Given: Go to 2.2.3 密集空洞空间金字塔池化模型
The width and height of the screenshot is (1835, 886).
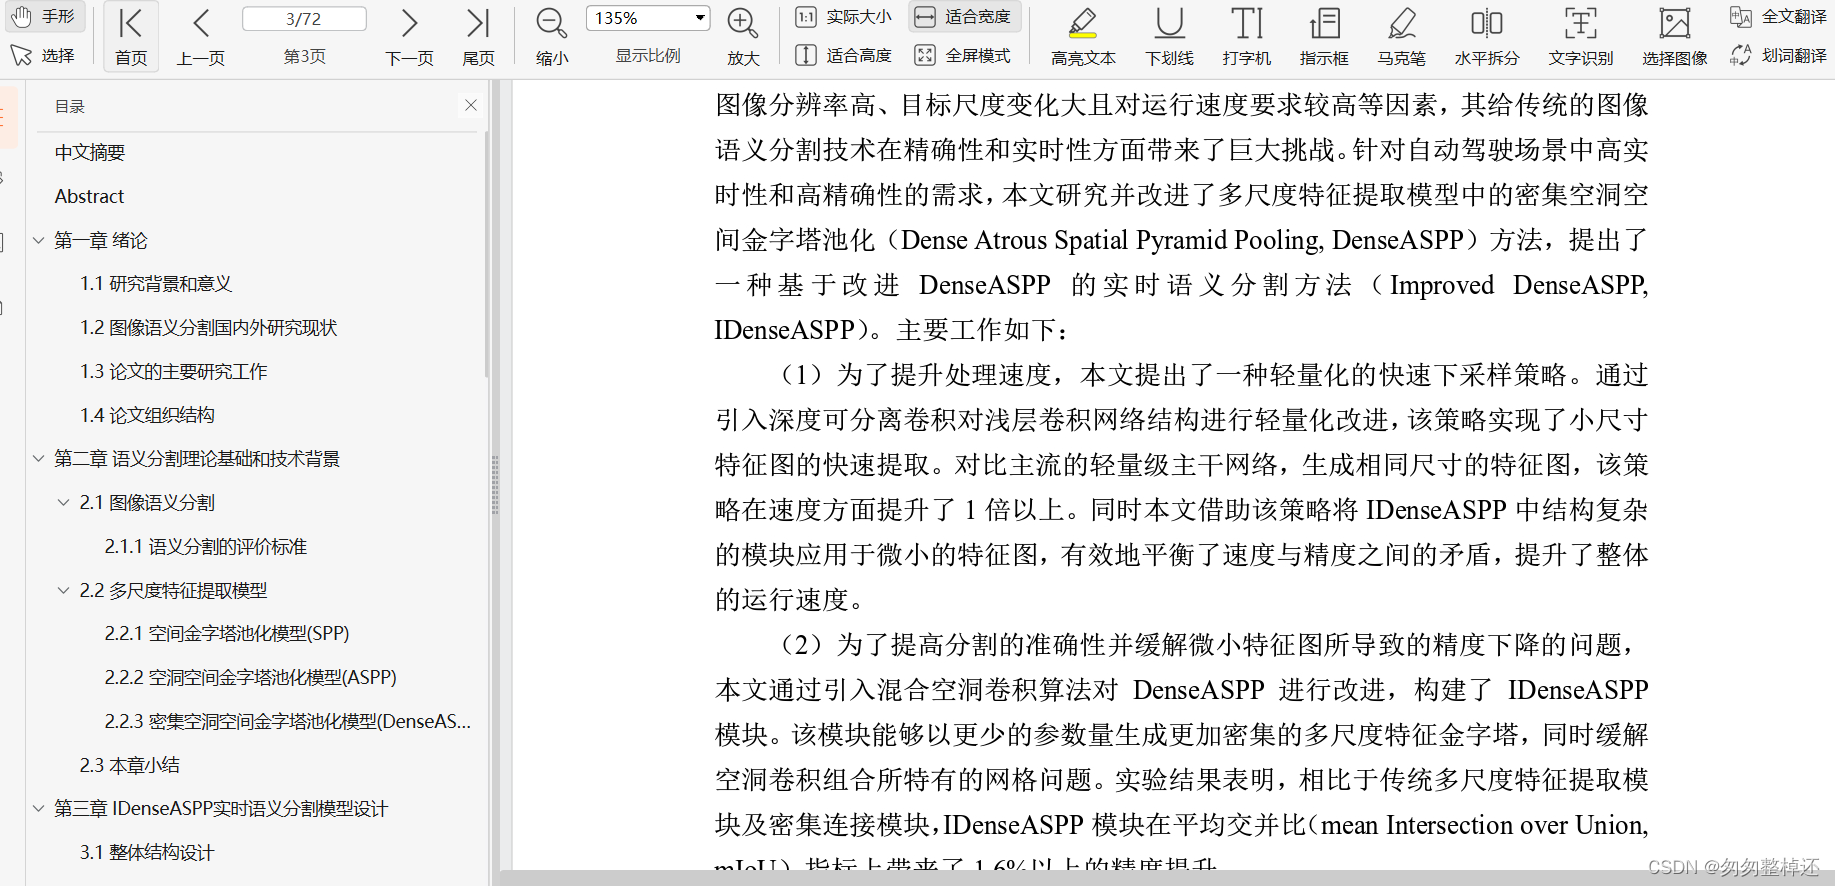Looking at the screenshot, I should tap(287, 722).
